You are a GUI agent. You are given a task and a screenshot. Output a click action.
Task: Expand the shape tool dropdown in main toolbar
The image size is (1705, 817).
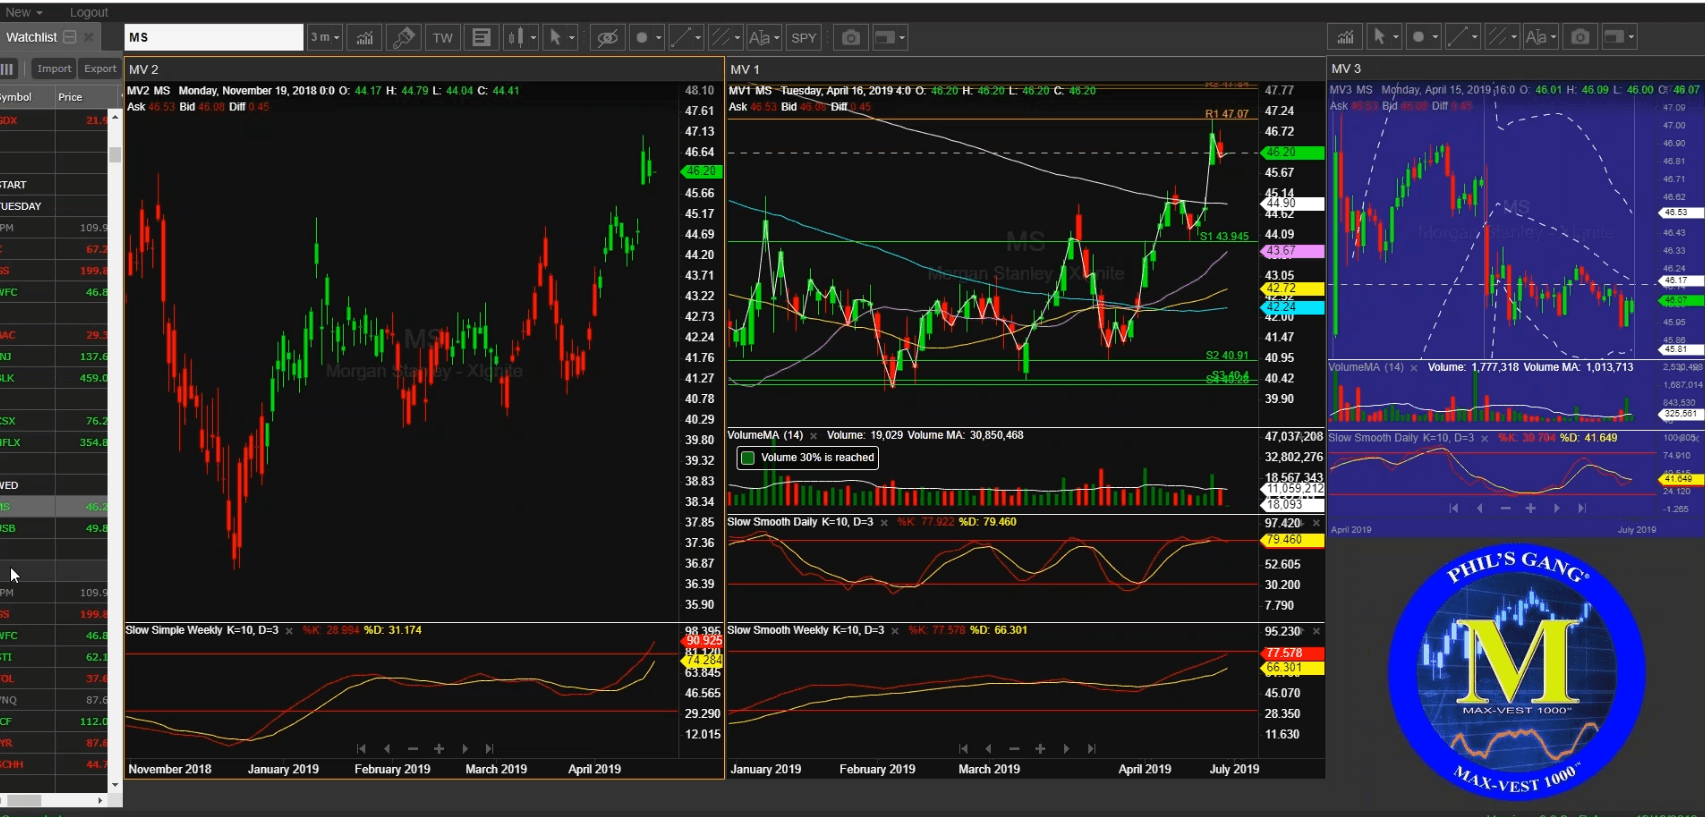[x=659, y=38]
